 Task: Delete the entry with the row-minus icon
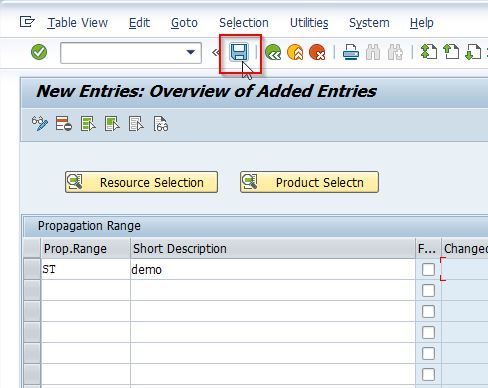(64, 124)
